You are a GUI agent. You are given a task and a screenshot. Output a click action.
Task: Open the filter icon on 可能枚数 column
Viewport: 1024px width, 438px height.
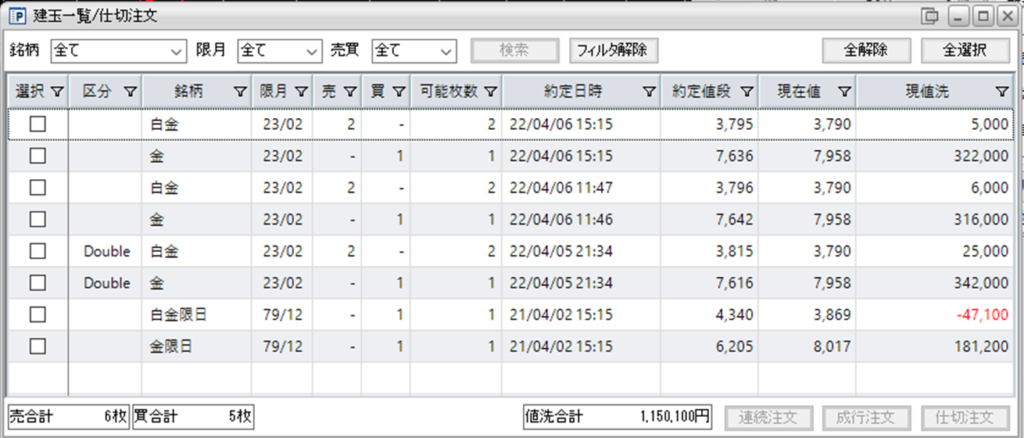point(490,93)
